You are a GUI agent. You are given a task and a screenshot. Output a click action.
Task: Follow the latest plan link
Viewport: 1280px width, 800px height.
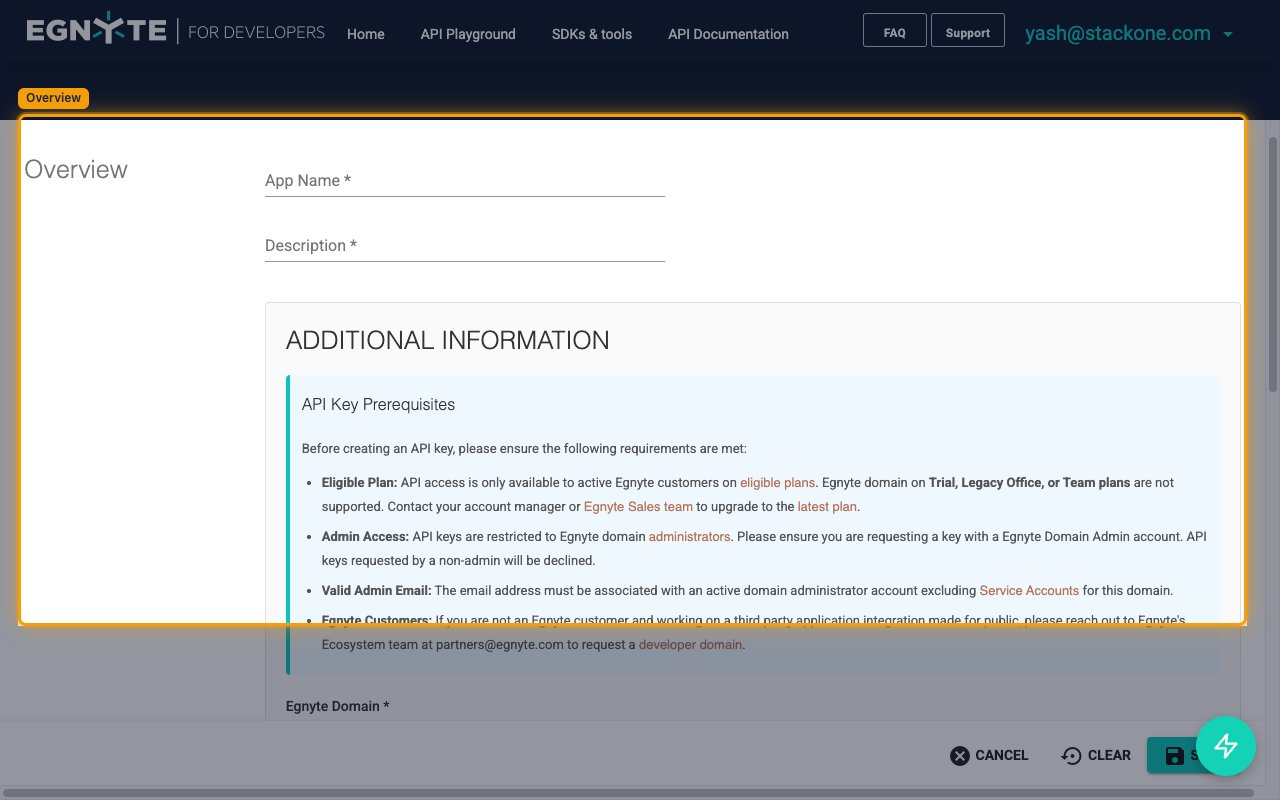click(x=827, y=506)
